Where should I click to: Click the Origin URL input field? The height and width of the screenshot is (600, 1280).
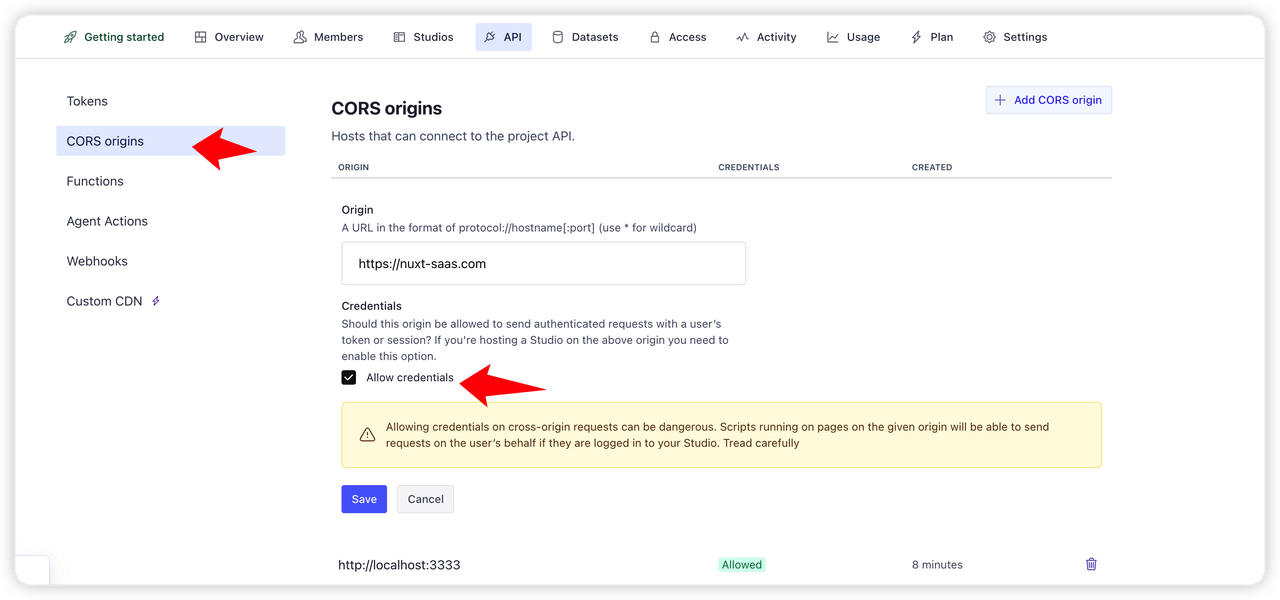pos(544,264)
